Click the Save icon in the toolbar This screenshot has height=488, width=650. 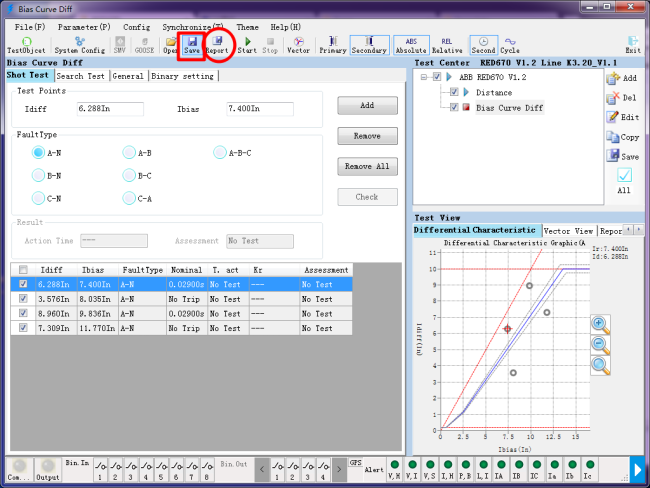pos(191,43)
